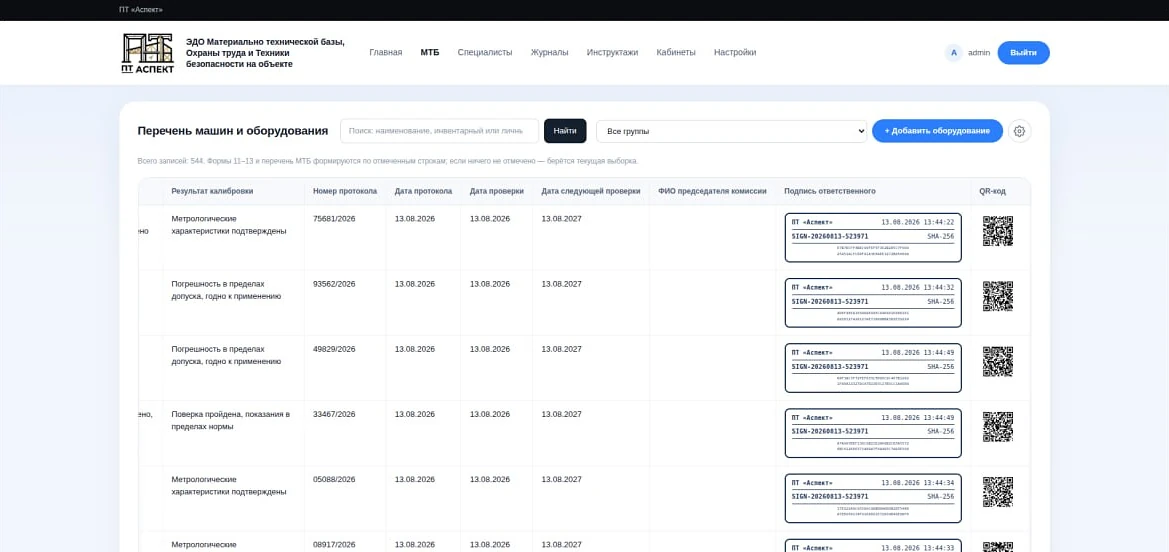Open the Главная menu item
Viewport: 1169px width, 552px height.
[385, 52]
